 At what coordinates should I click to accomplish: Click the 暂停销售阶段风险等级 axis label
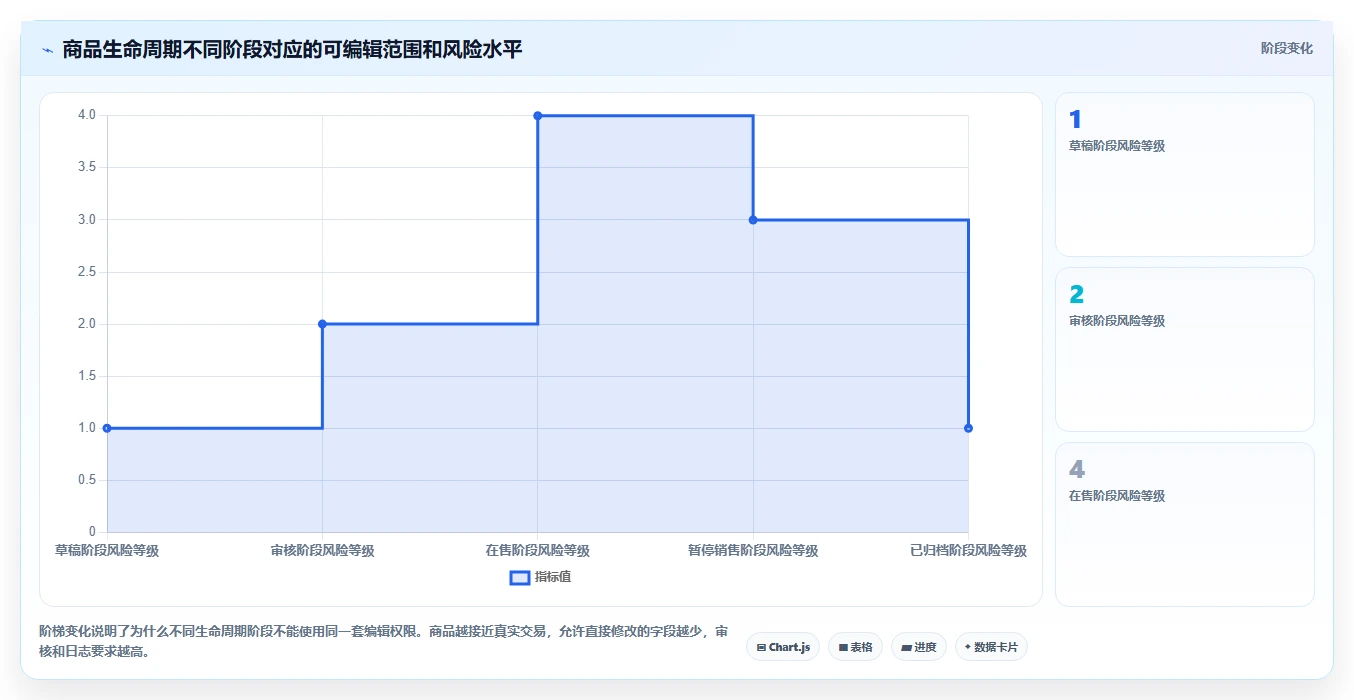tap(753, 550)
